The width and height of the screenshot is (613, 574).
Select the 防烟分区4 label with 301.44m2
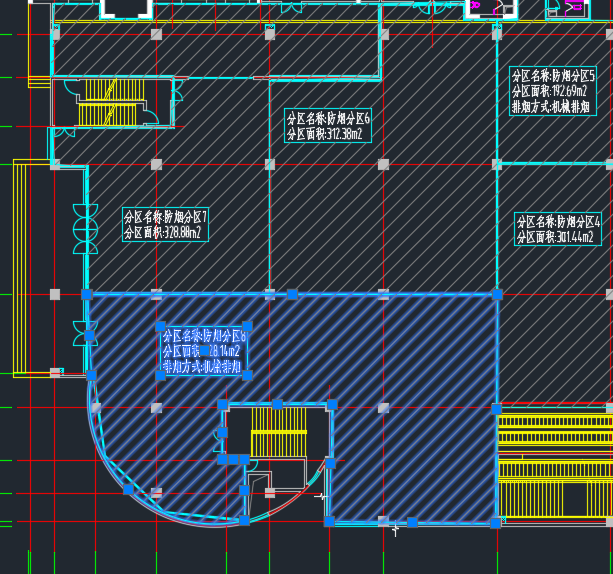tap(558, 229)
